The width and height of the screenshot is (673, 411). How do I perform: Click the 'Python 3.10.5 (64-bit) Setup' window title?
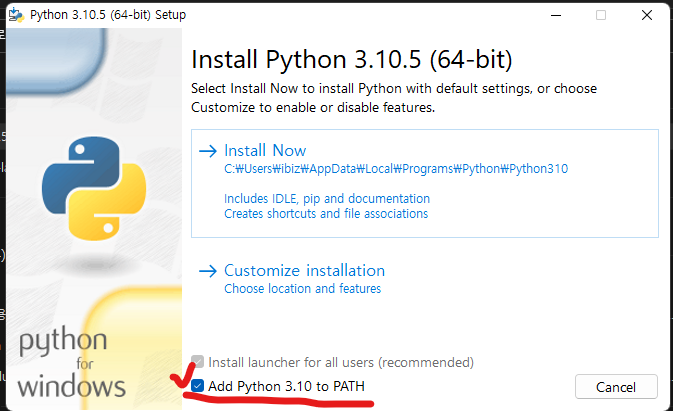point(108,15)
